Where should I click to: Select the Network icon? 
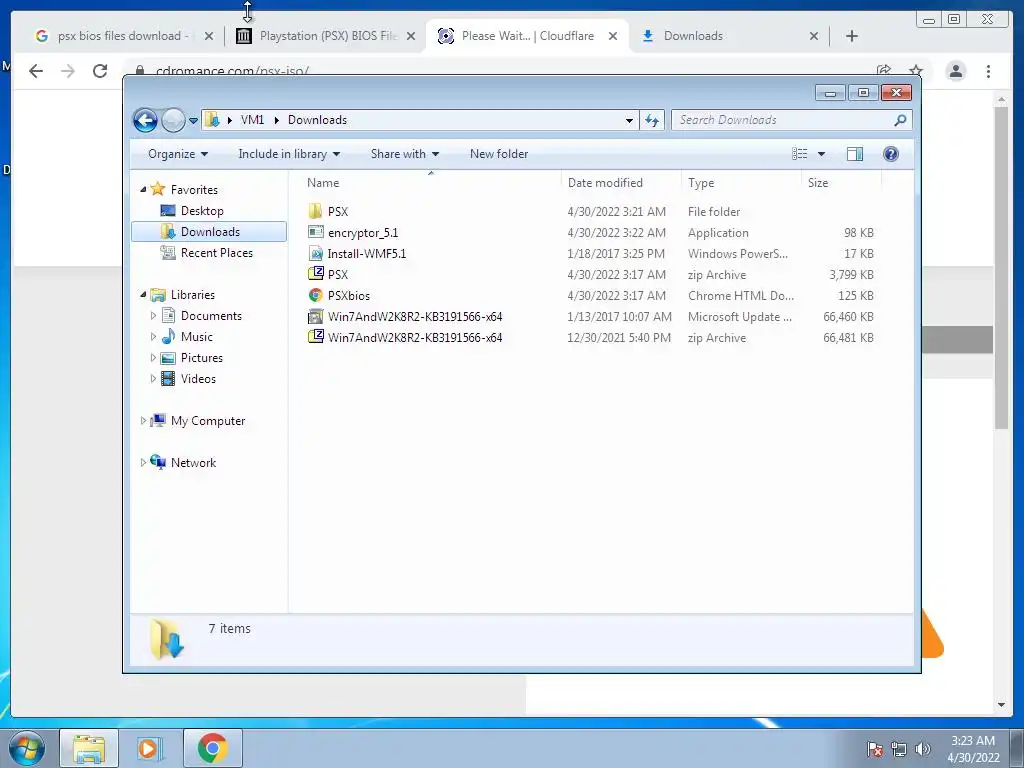157,462
